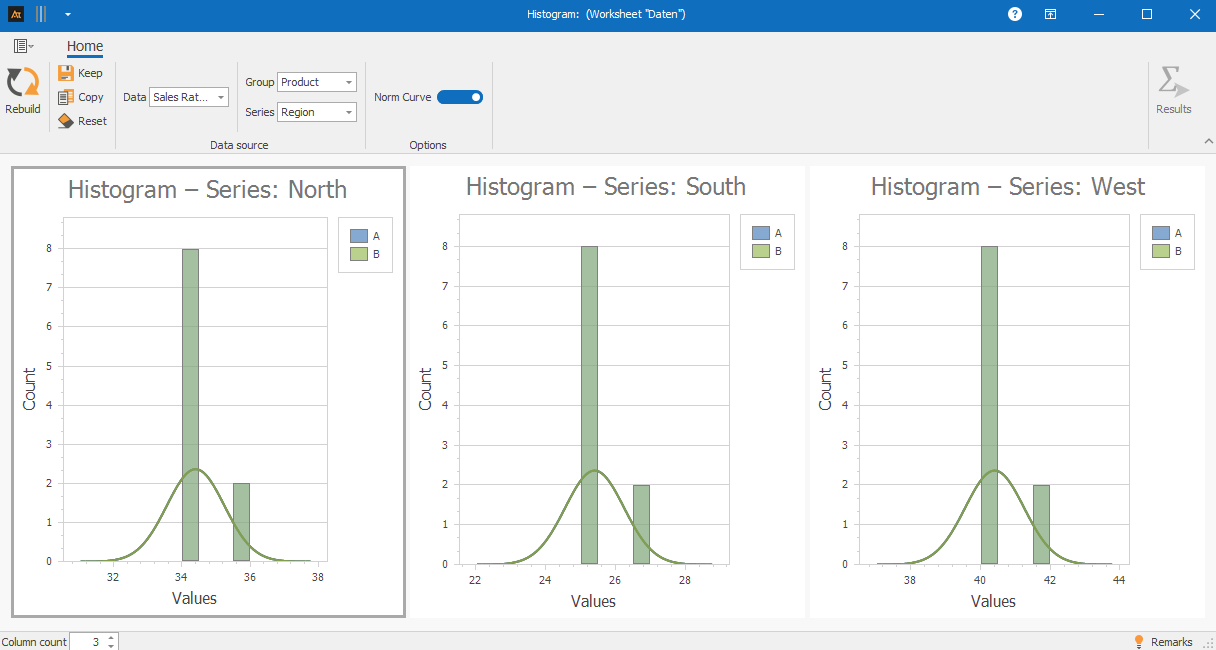This screenshot has width=1216, height=650.
Task: Expand the Series dropdown set to Region
Action: (316, 112)
